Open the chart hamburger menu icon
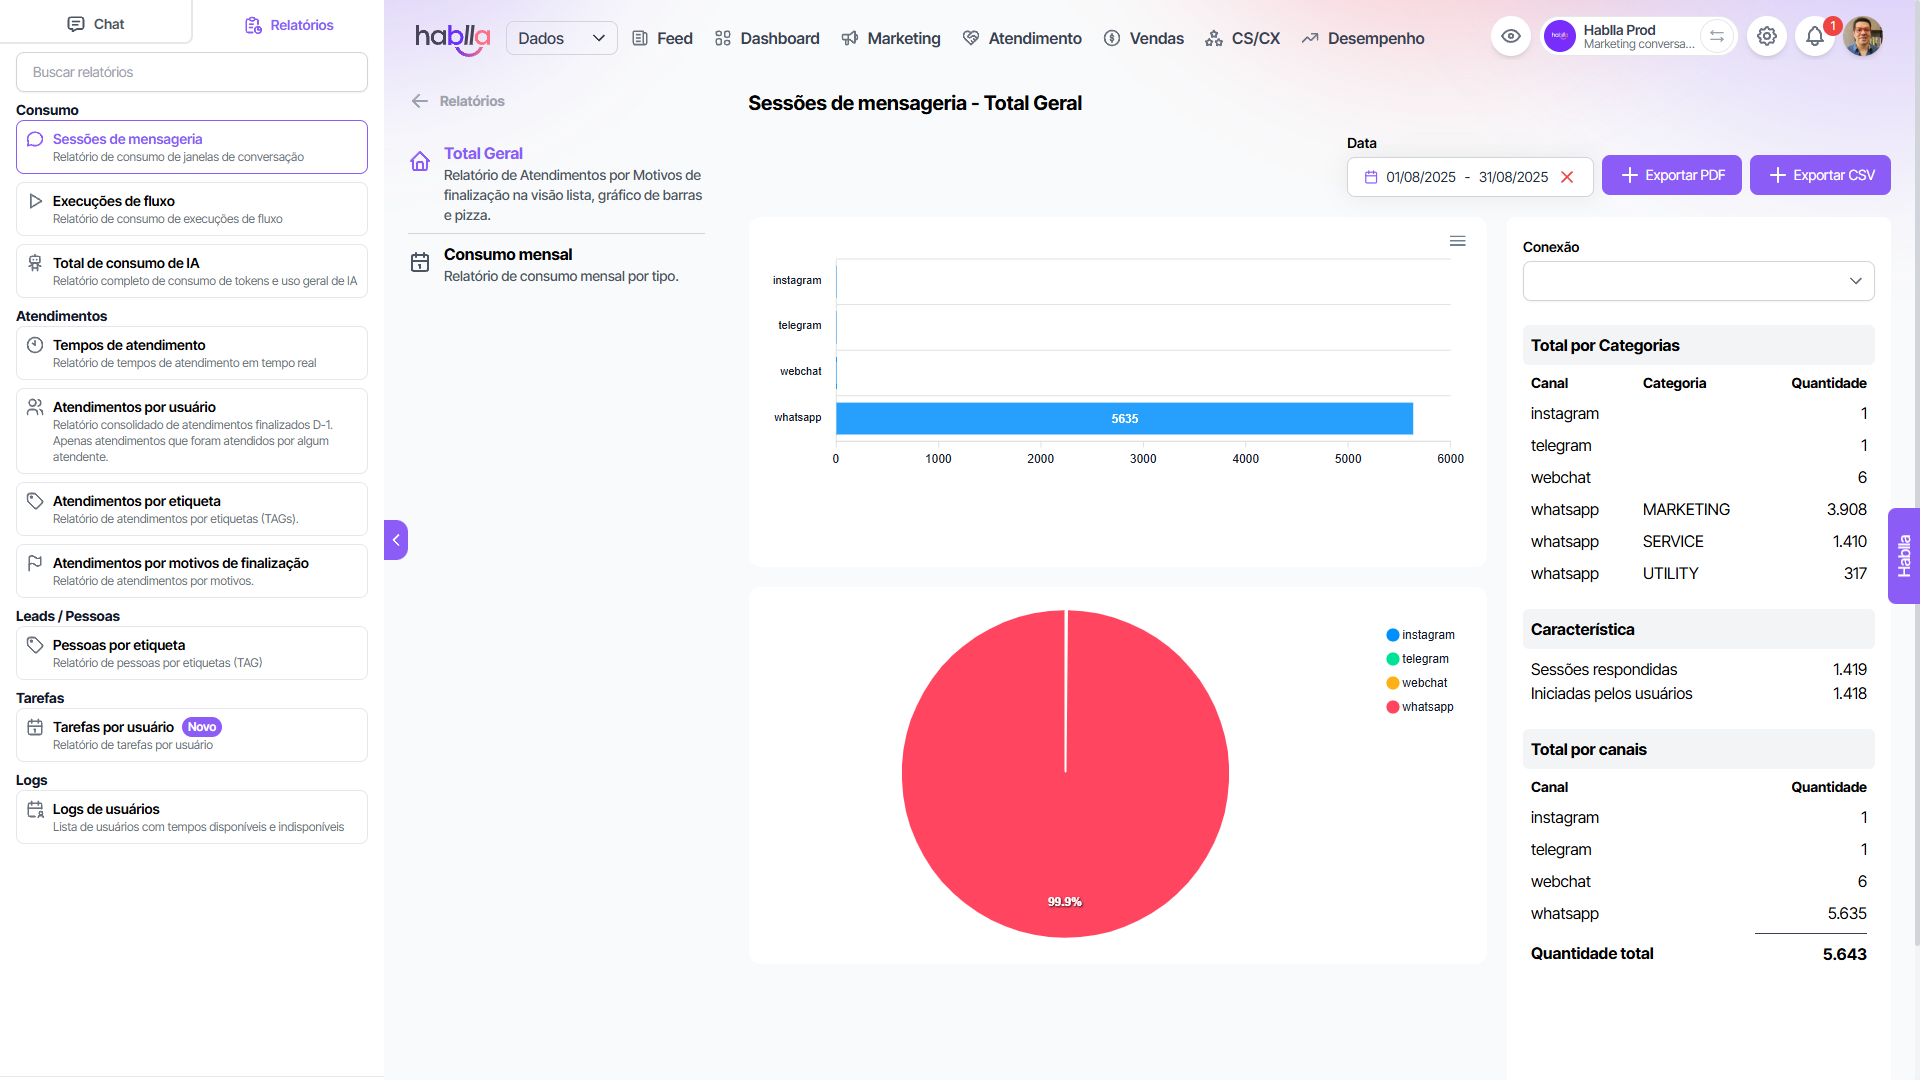Image resolution: width=1920 pixels, height=1080 pixels. [x=1458, y=241]
